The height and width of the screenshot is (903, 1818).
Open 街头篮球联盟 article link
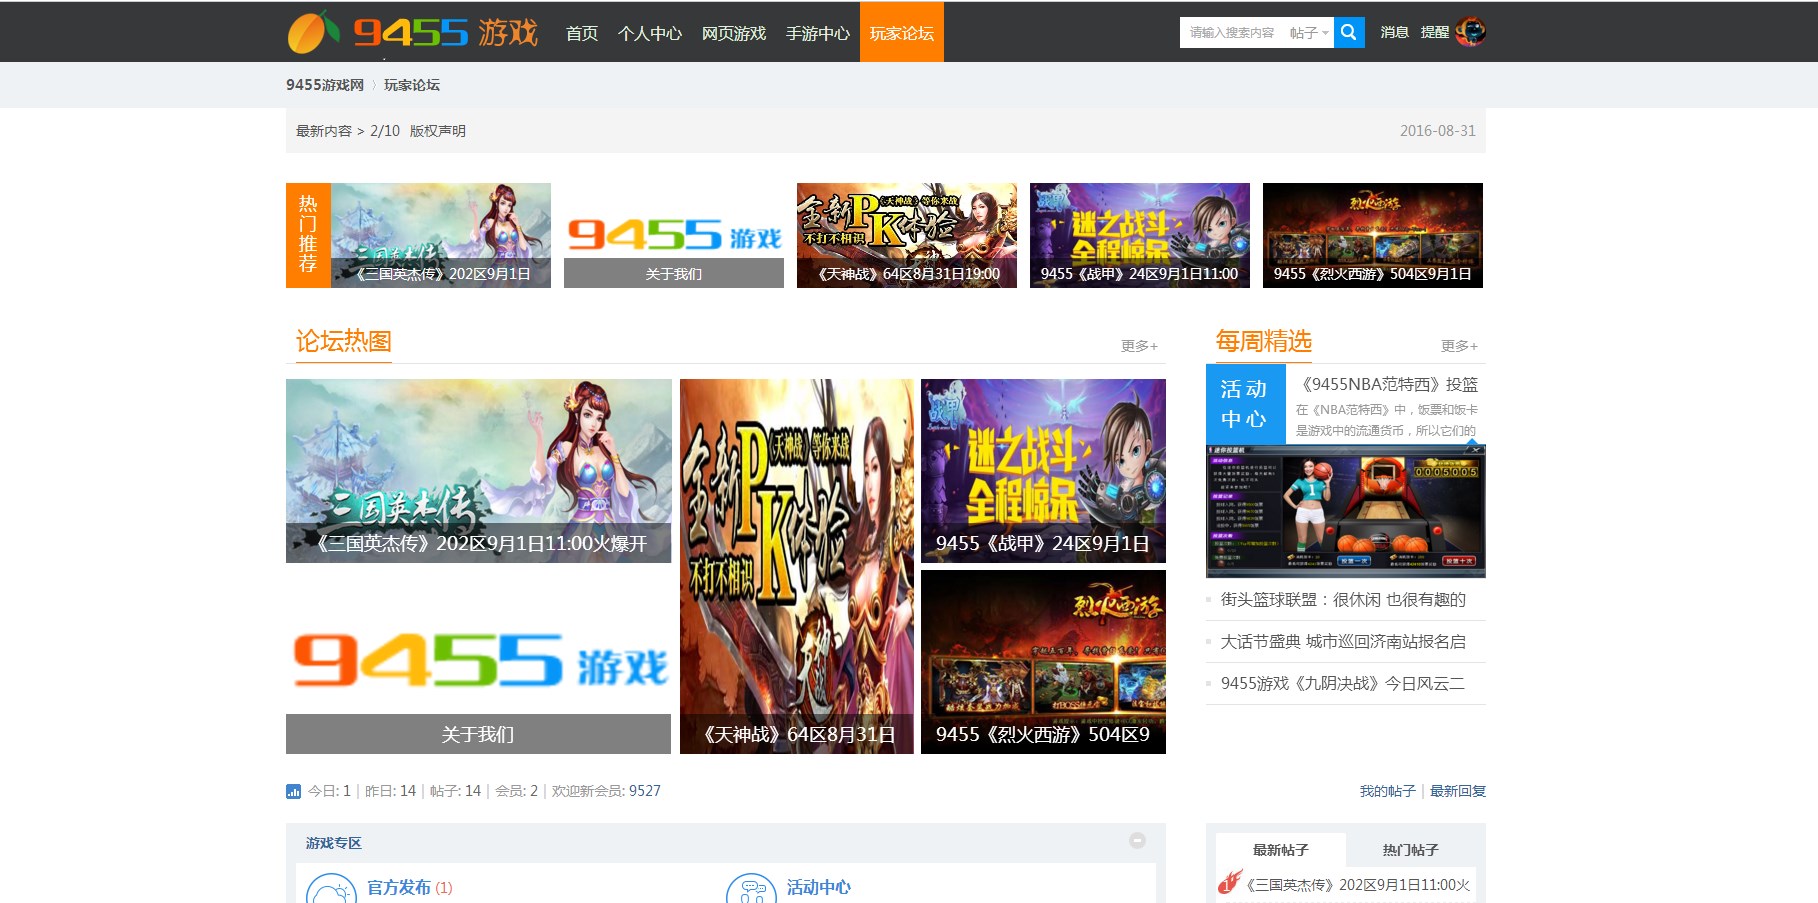(x=1343, y=600)
